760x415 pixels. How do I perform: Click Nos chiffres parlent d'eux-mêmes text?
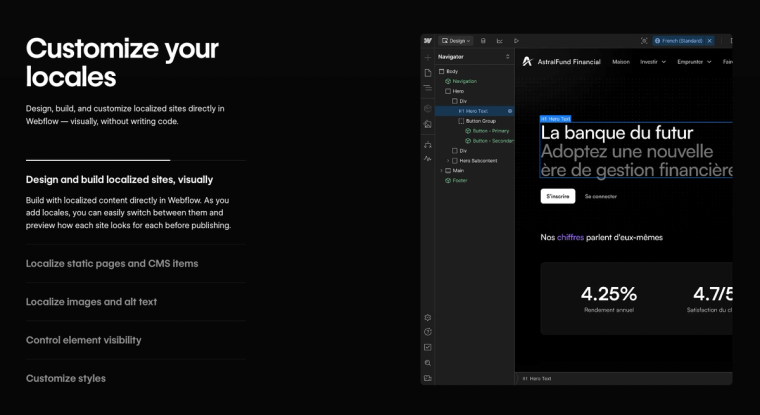click(x=602, y=237)
